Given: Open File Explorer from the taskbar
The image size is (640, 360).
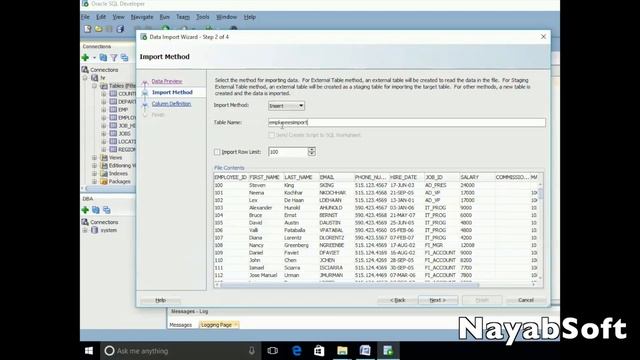Looking at the screenshot, I should [x=342, y=351].
